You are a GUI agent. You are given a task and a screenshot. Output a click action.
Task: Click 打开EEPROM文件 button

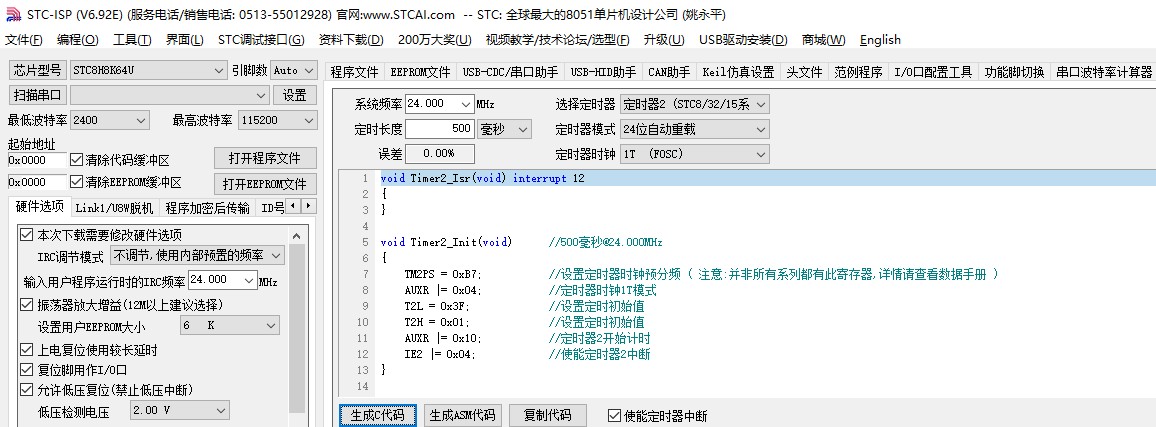pos(265,184)
